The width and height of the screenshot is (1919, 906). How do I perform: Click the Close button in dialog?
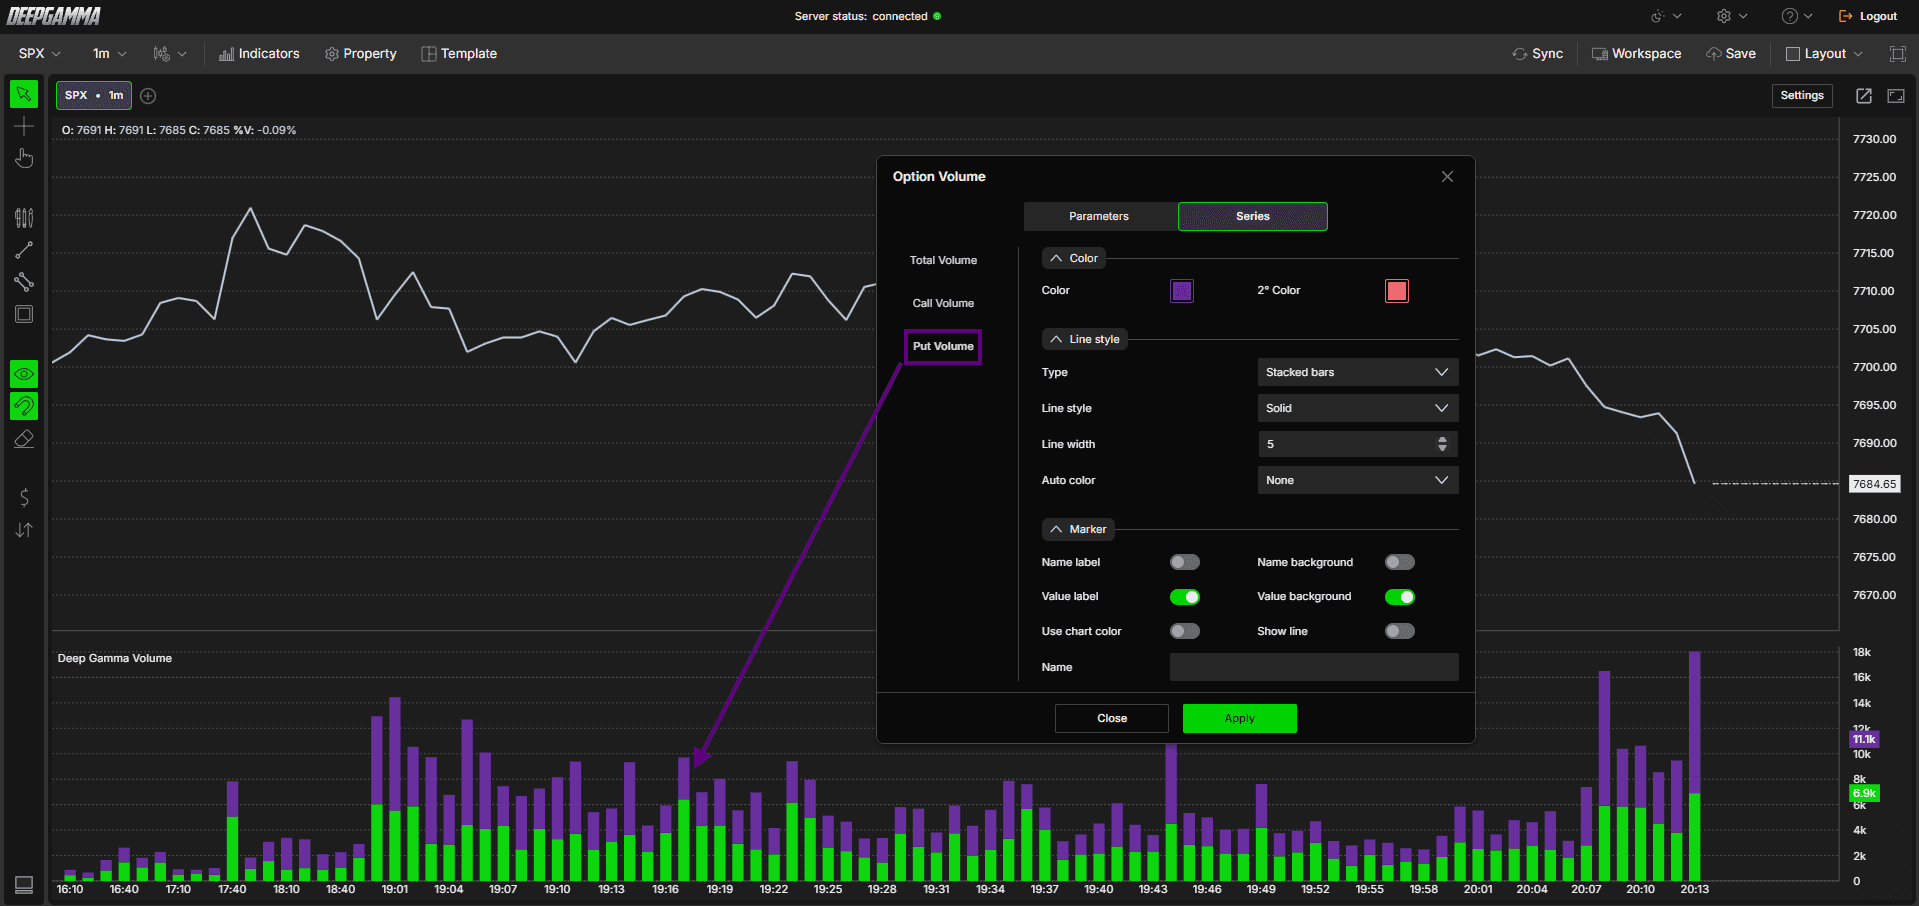pyautogui.click(x=1112, y=719)
